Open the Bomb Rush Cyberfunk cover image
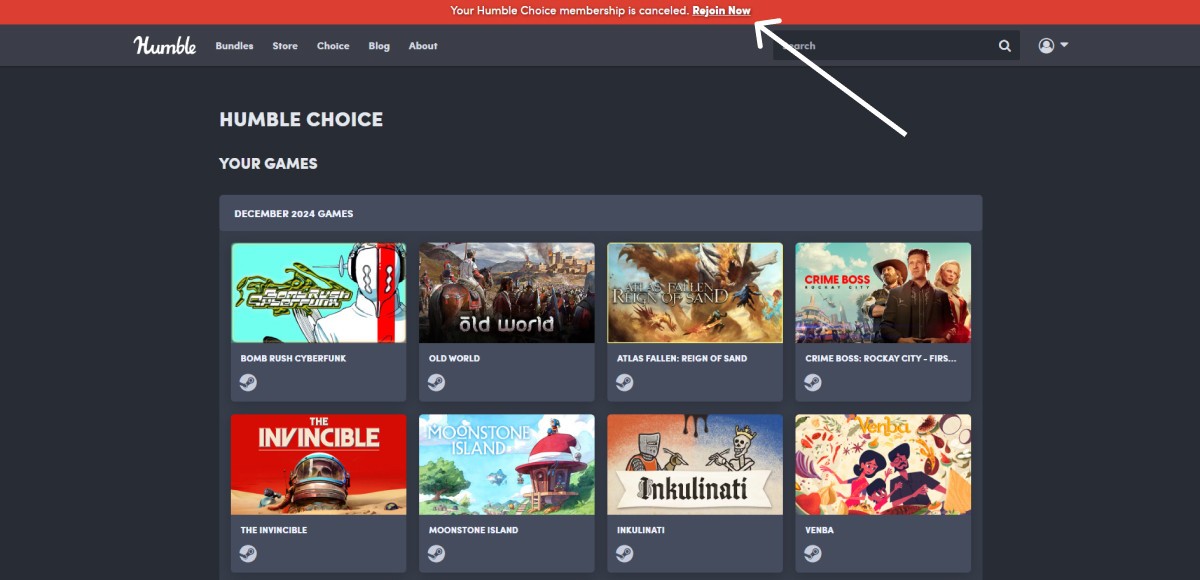Screen dimensions: 1200x580 [319, 293]
